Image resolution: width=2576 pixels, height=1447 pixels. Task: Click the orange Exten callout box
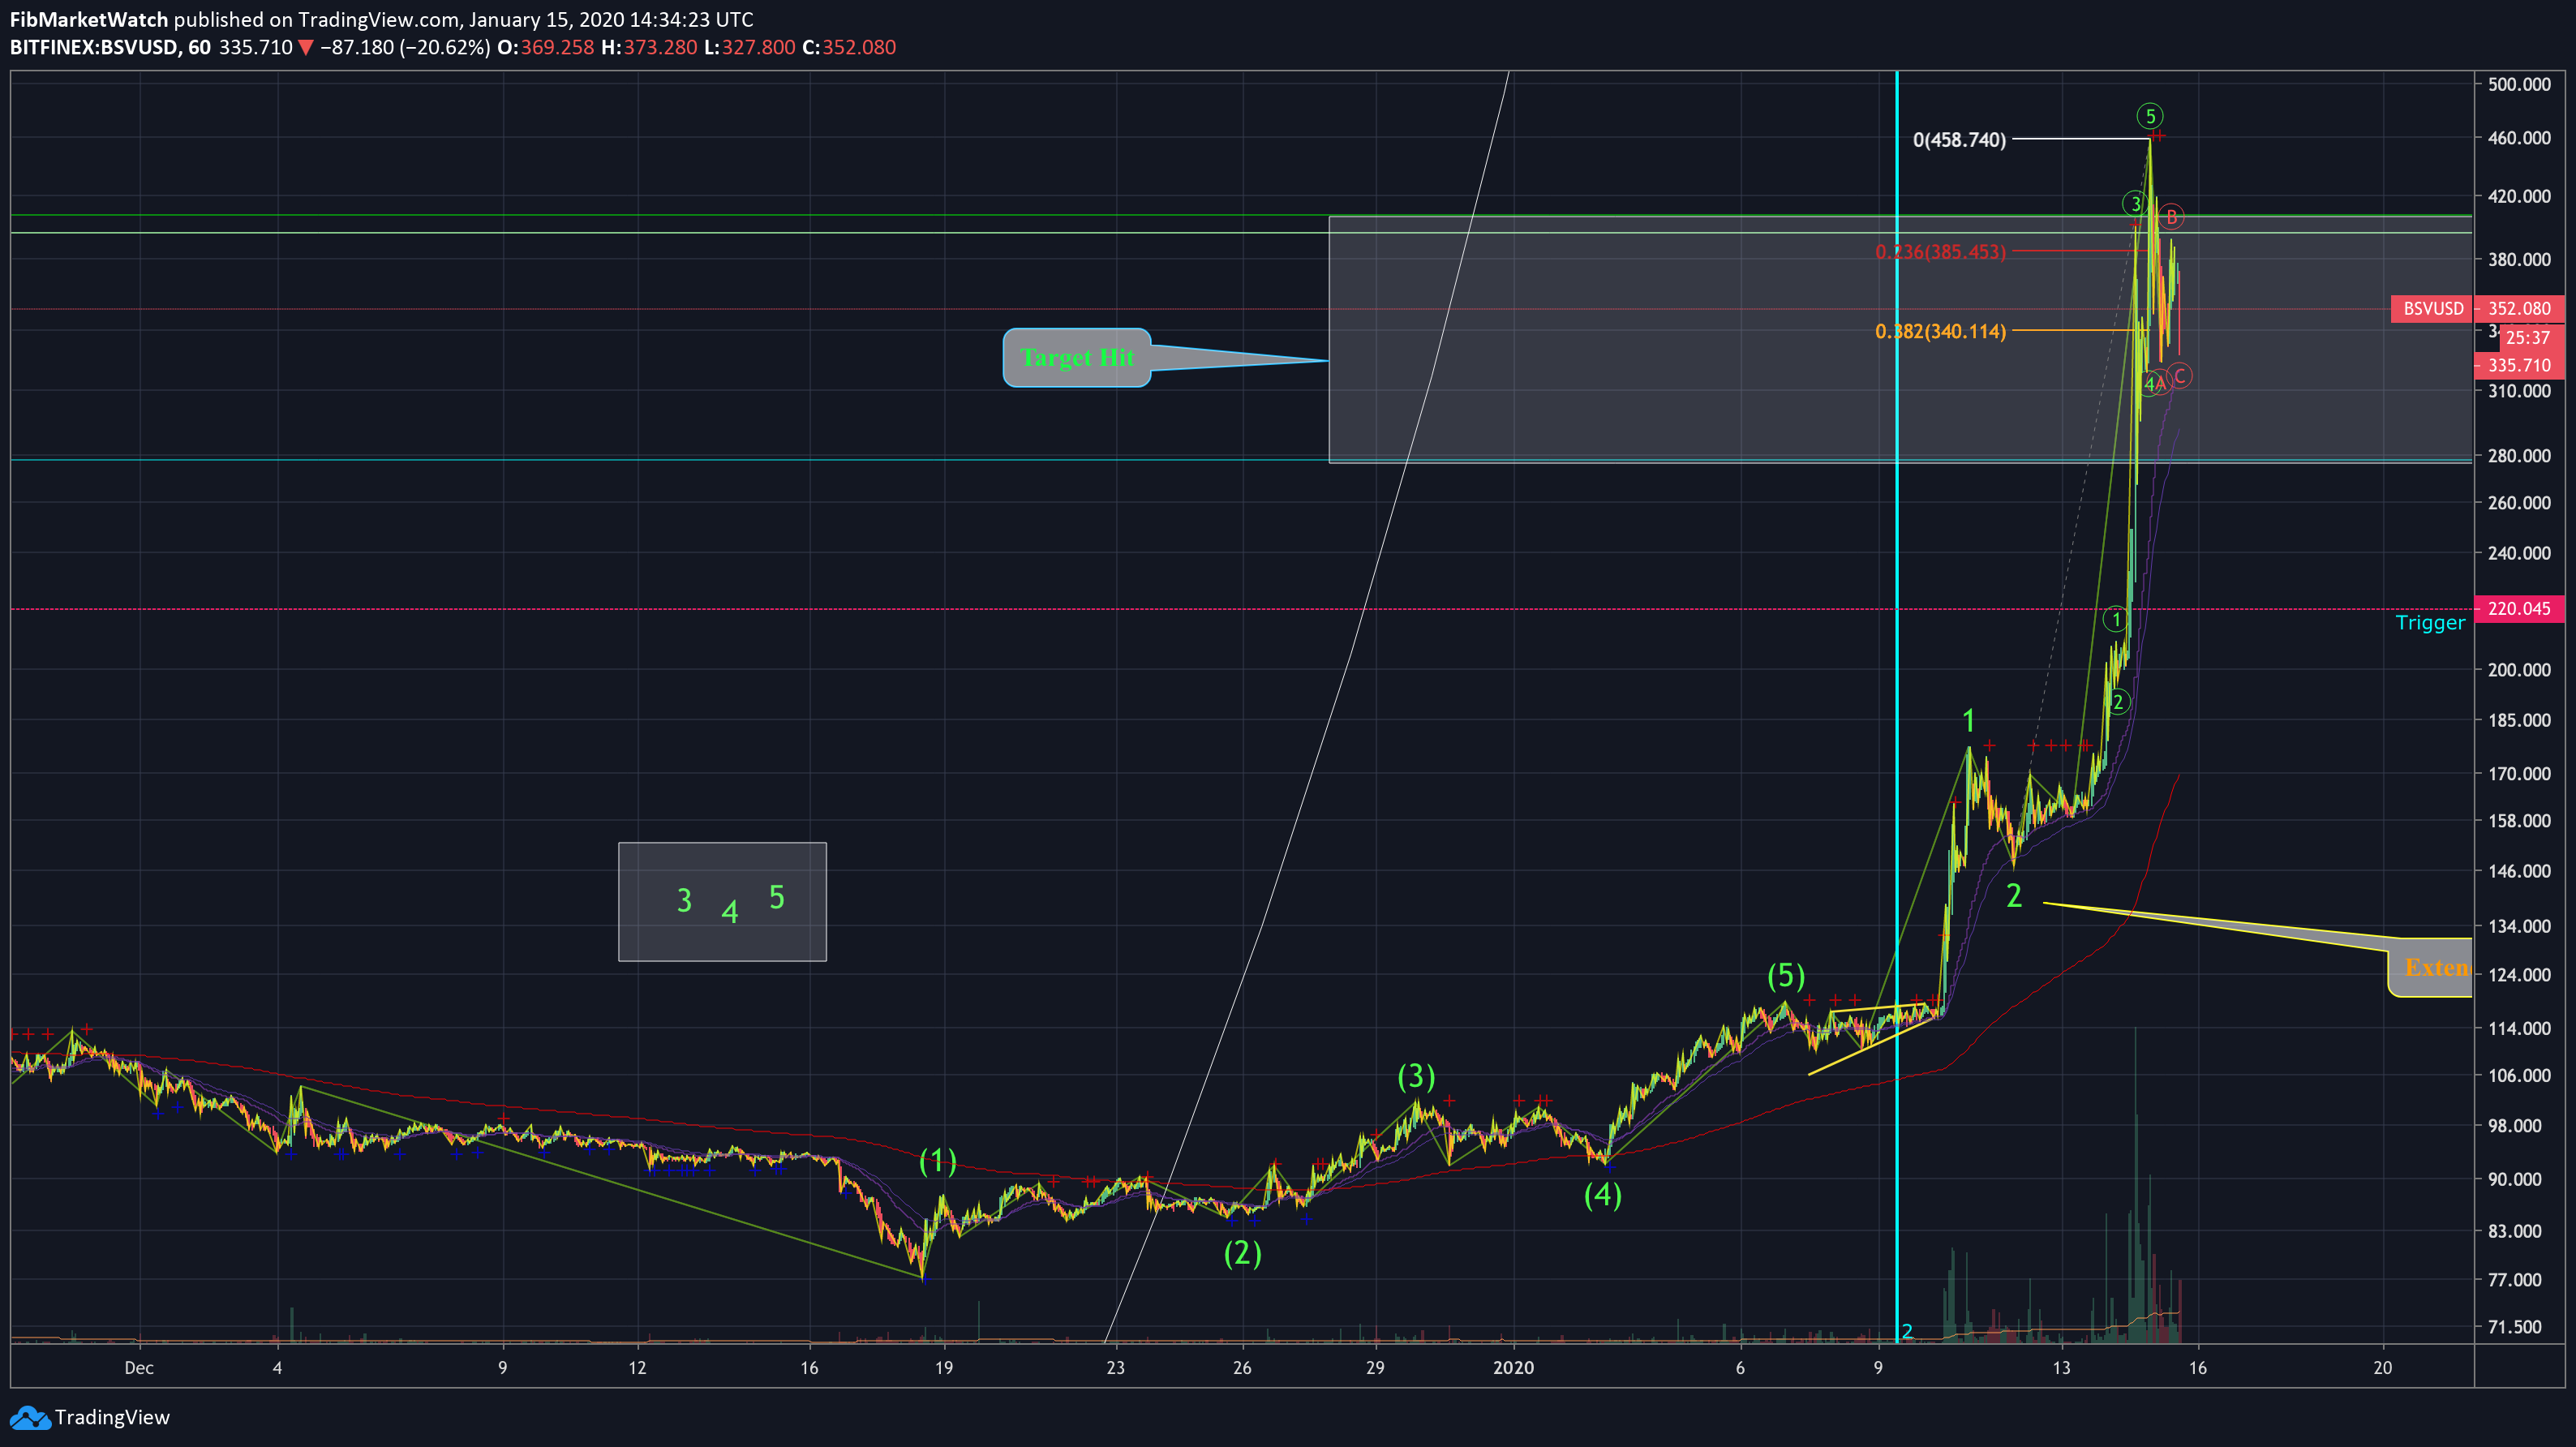pos(2430,967)
